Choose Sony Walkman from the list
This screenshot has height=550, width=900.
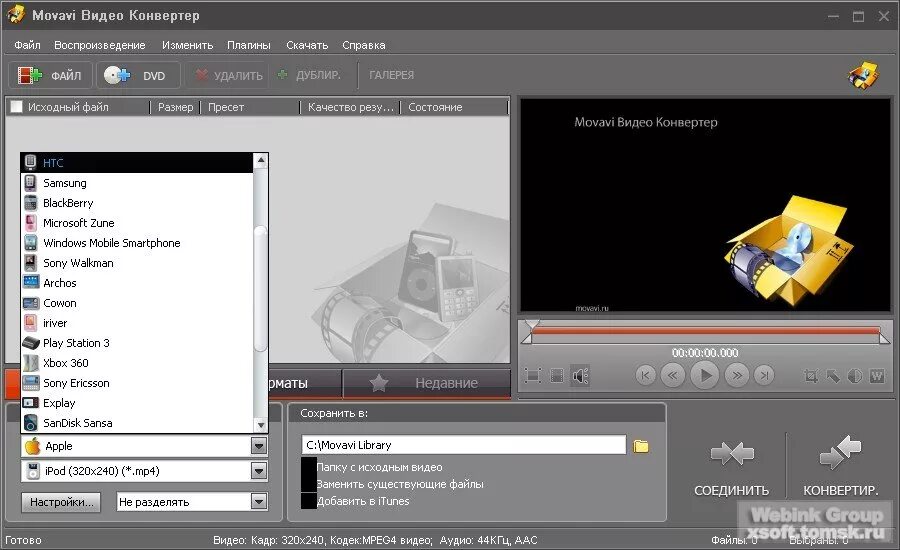pos(137,263)
